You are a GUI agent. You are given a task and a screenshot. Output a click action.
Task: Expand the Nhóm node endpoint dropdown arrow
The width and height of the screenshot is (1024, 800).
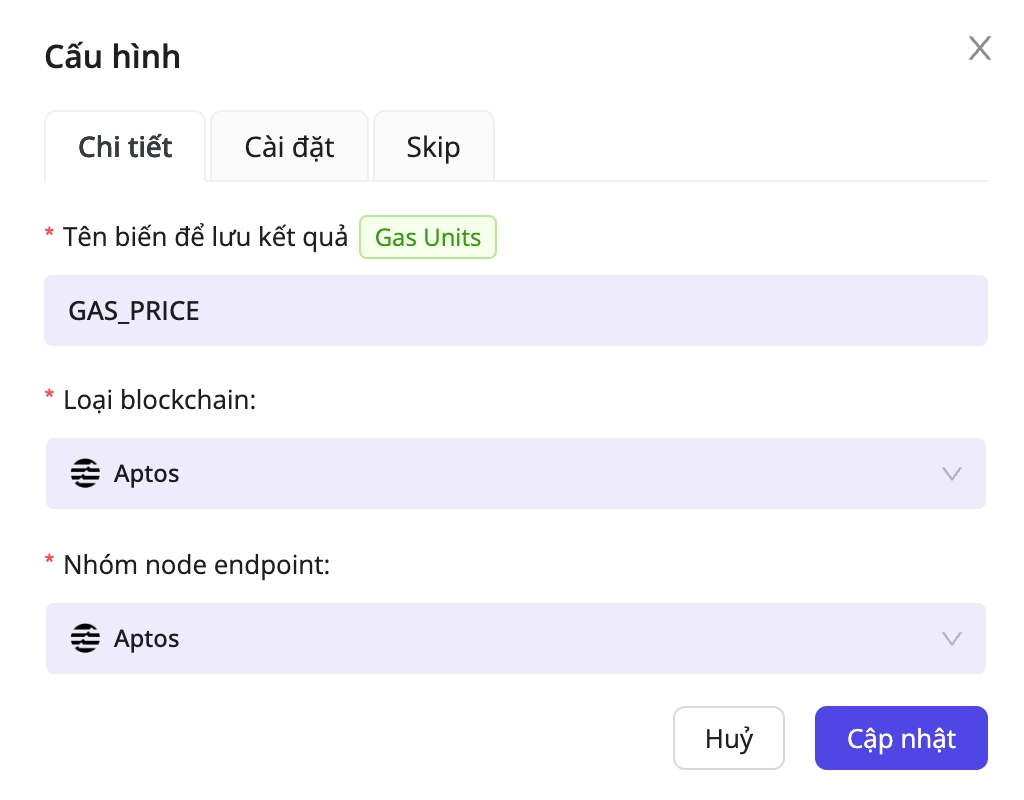coord(951,638)
